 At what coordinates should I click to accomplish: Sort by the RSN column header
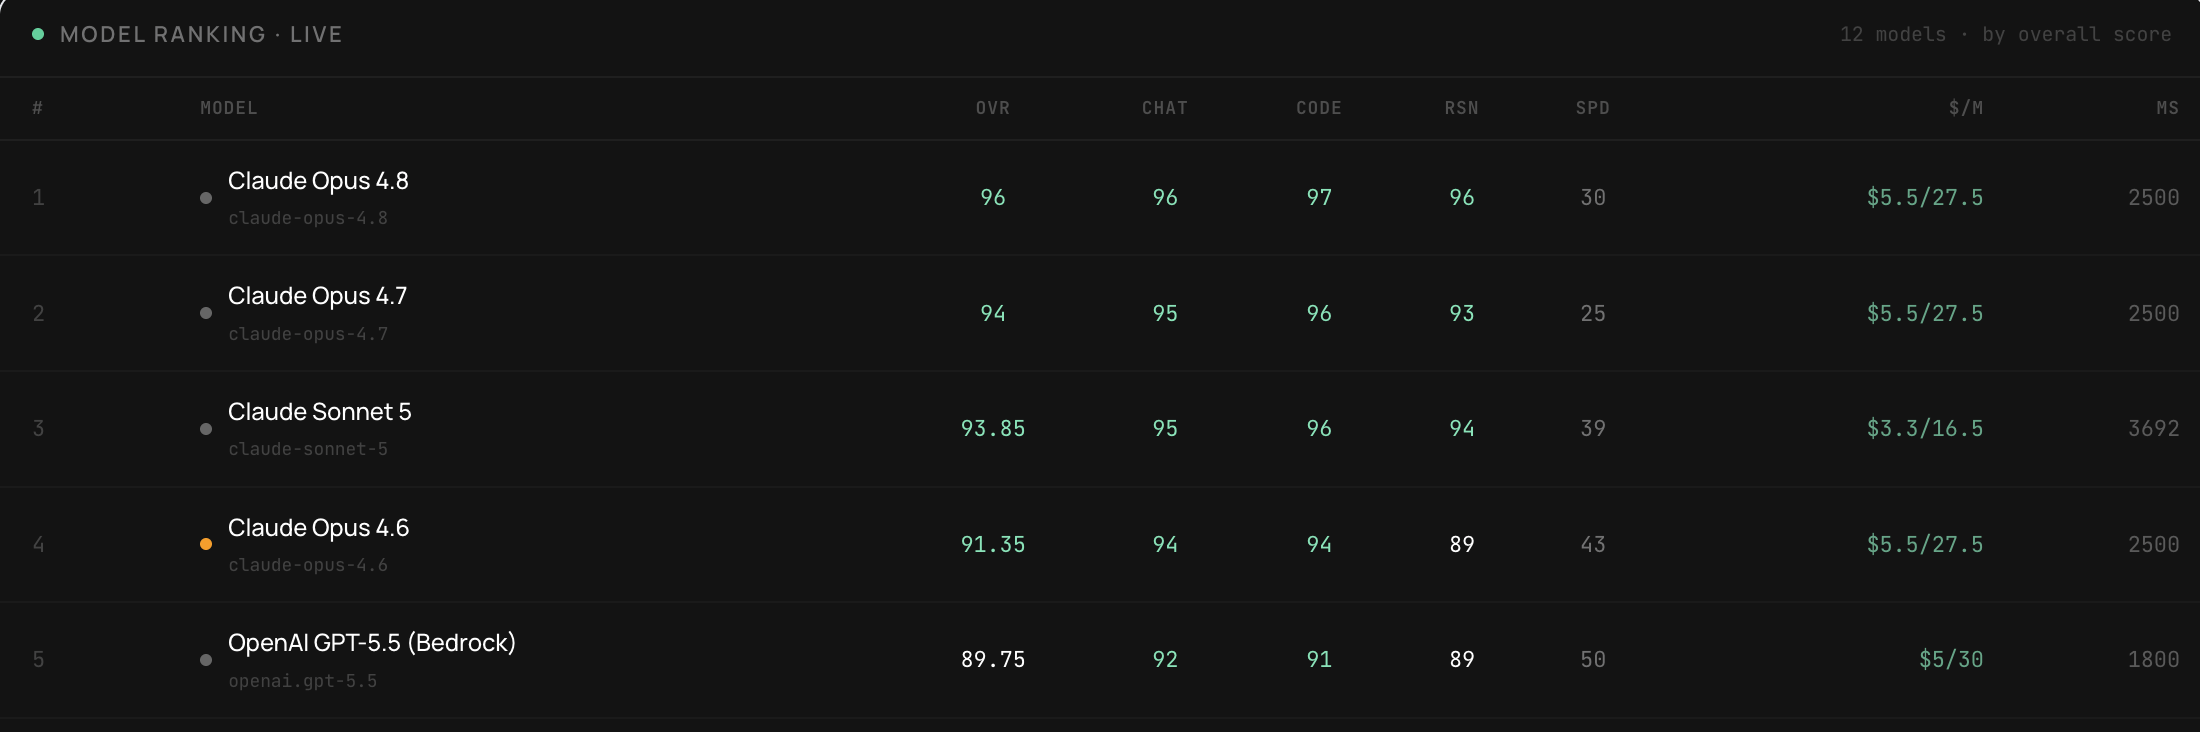pos(1462,108)
